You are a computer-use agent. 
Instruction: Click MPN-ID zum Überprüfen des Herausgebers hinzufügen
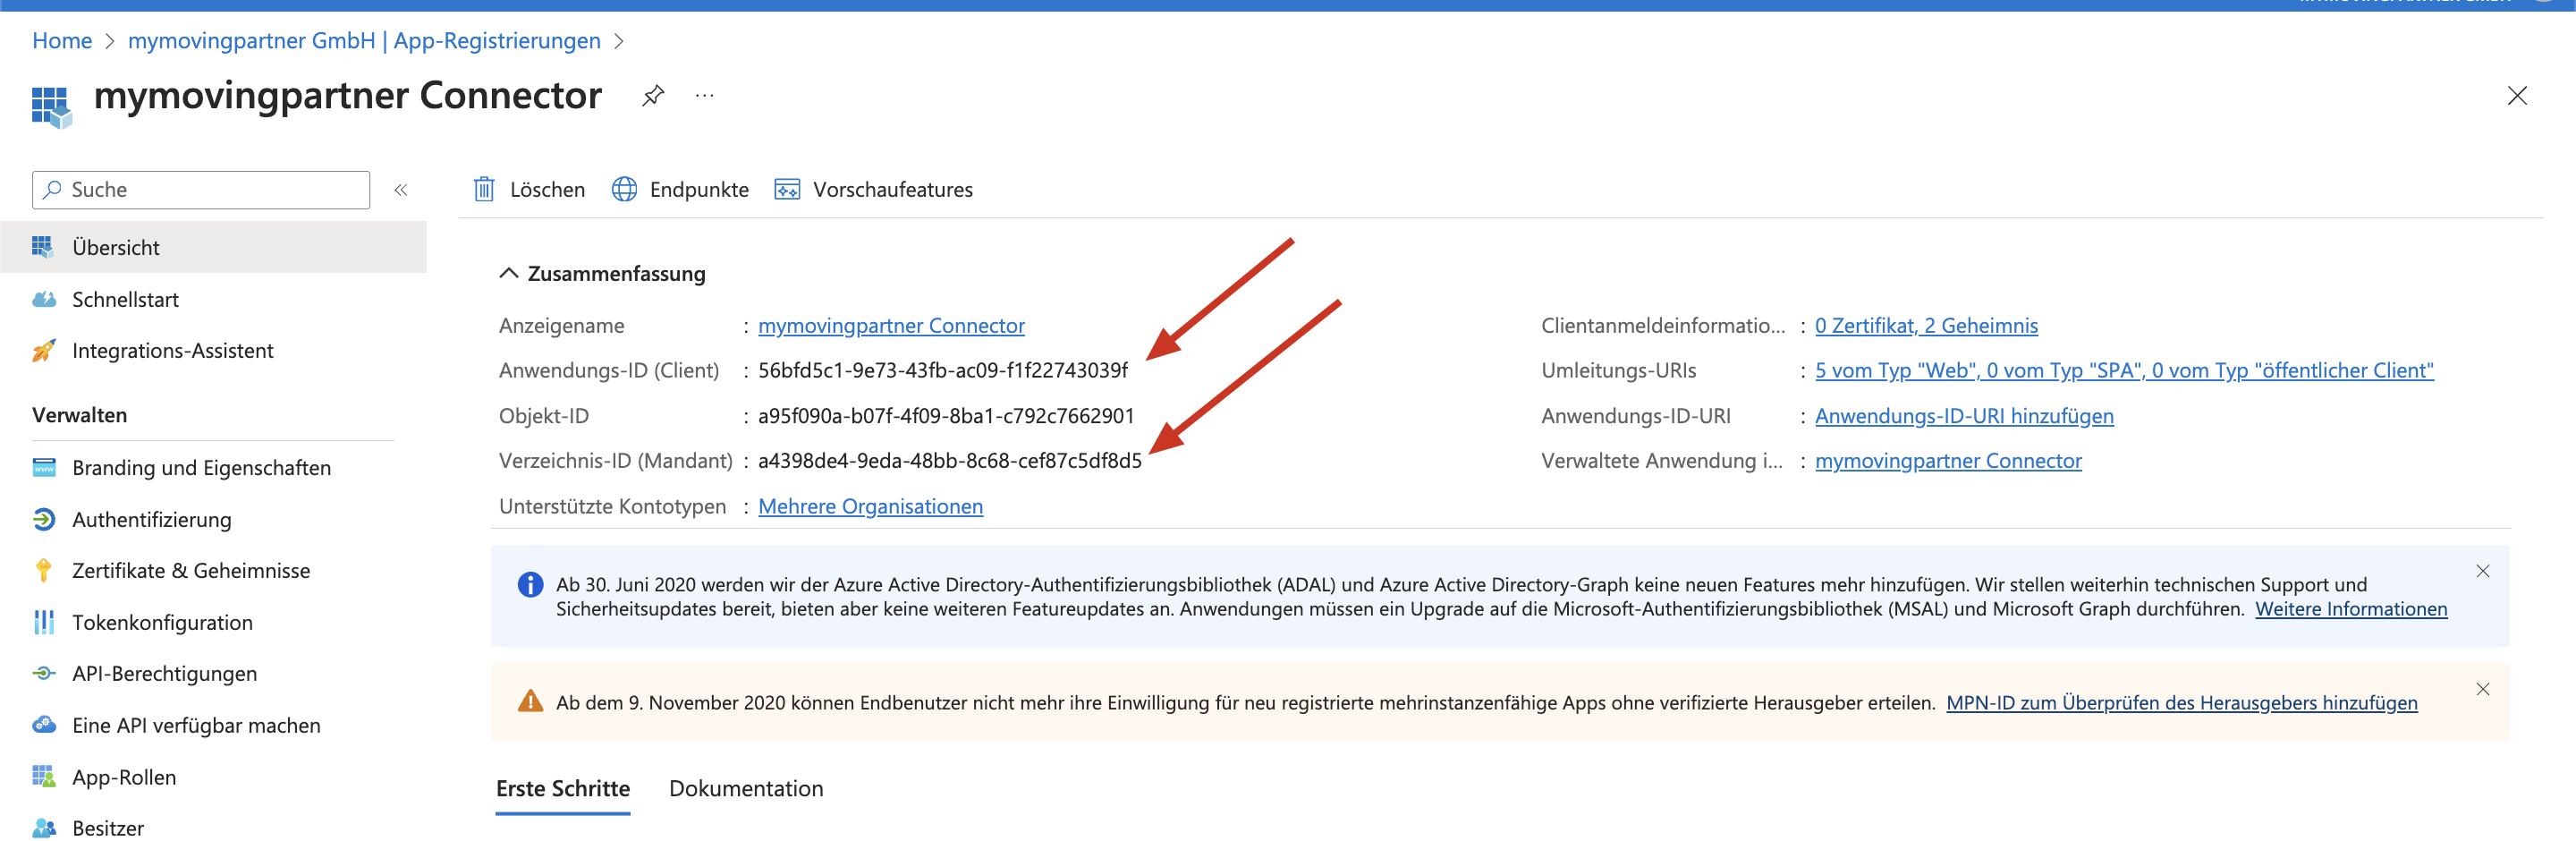(x=2181, y=702)
